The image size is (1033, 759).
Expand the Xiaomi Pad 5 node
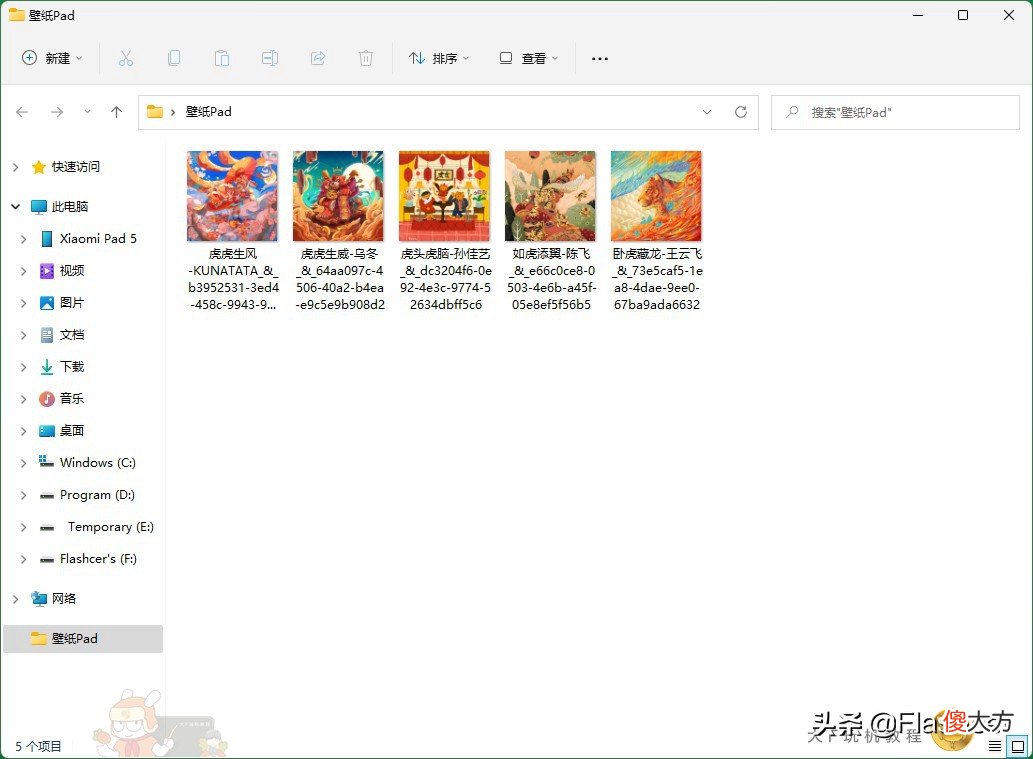coord(24,239)
